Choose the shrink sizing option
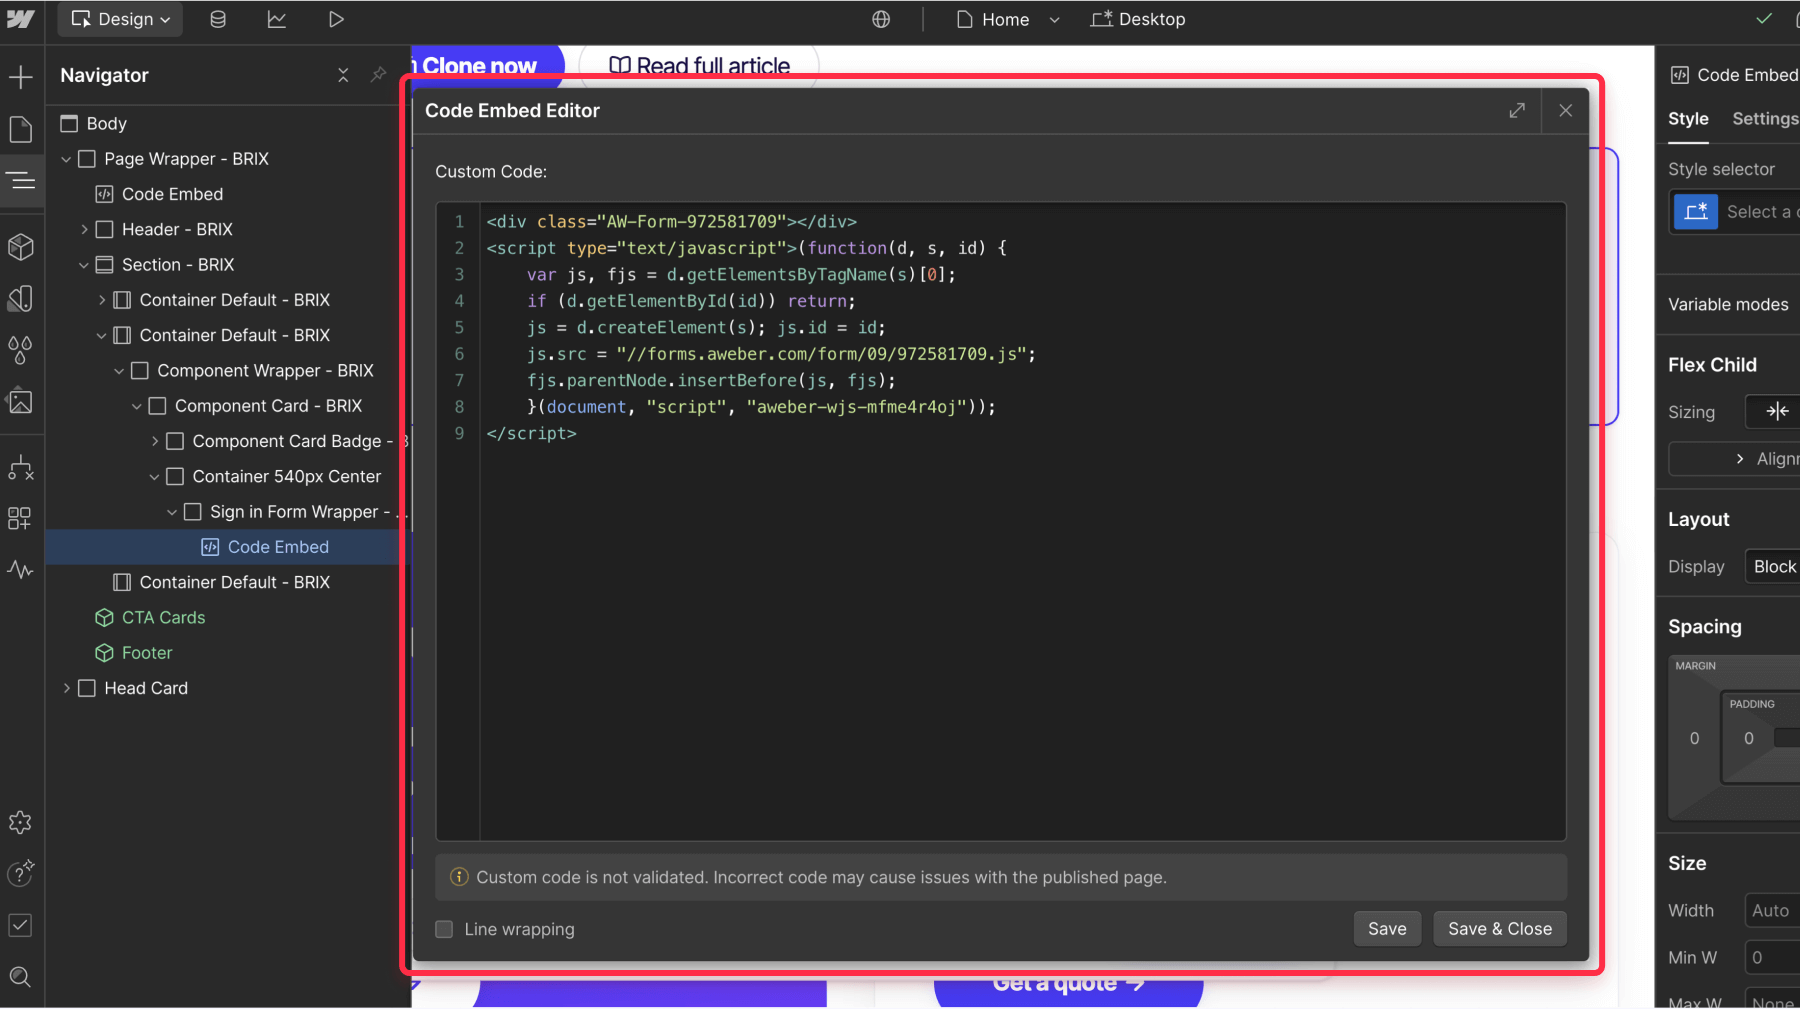This screenshot has width=1800, height=1009. (x=1777, y=411)
